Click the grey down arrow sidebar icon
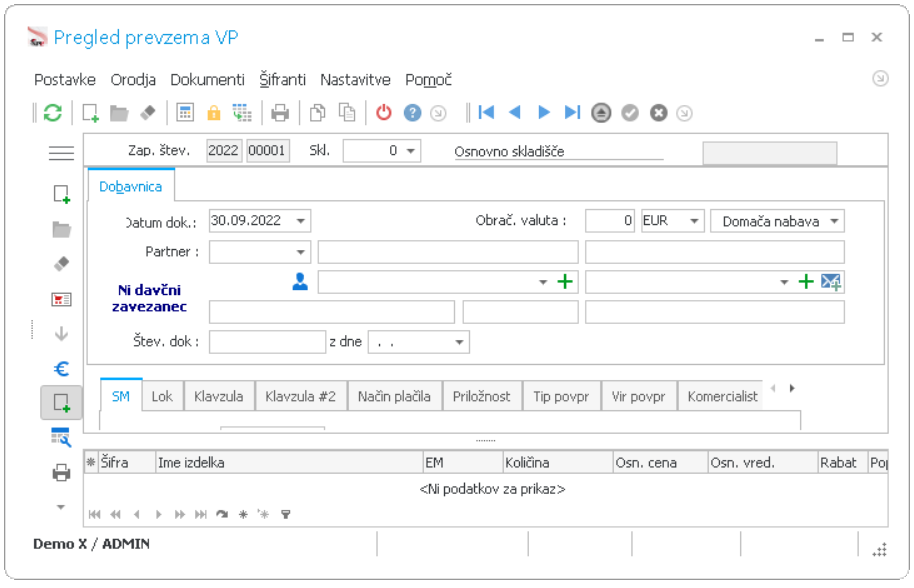The image size is (914, 588). [61, 334]
